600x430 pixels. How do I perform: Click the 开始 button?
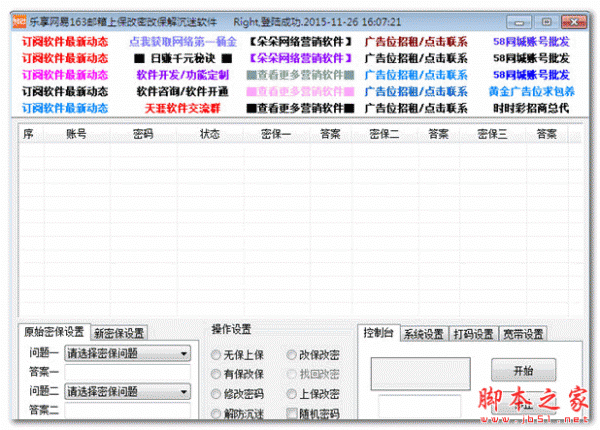pos(523,370)
